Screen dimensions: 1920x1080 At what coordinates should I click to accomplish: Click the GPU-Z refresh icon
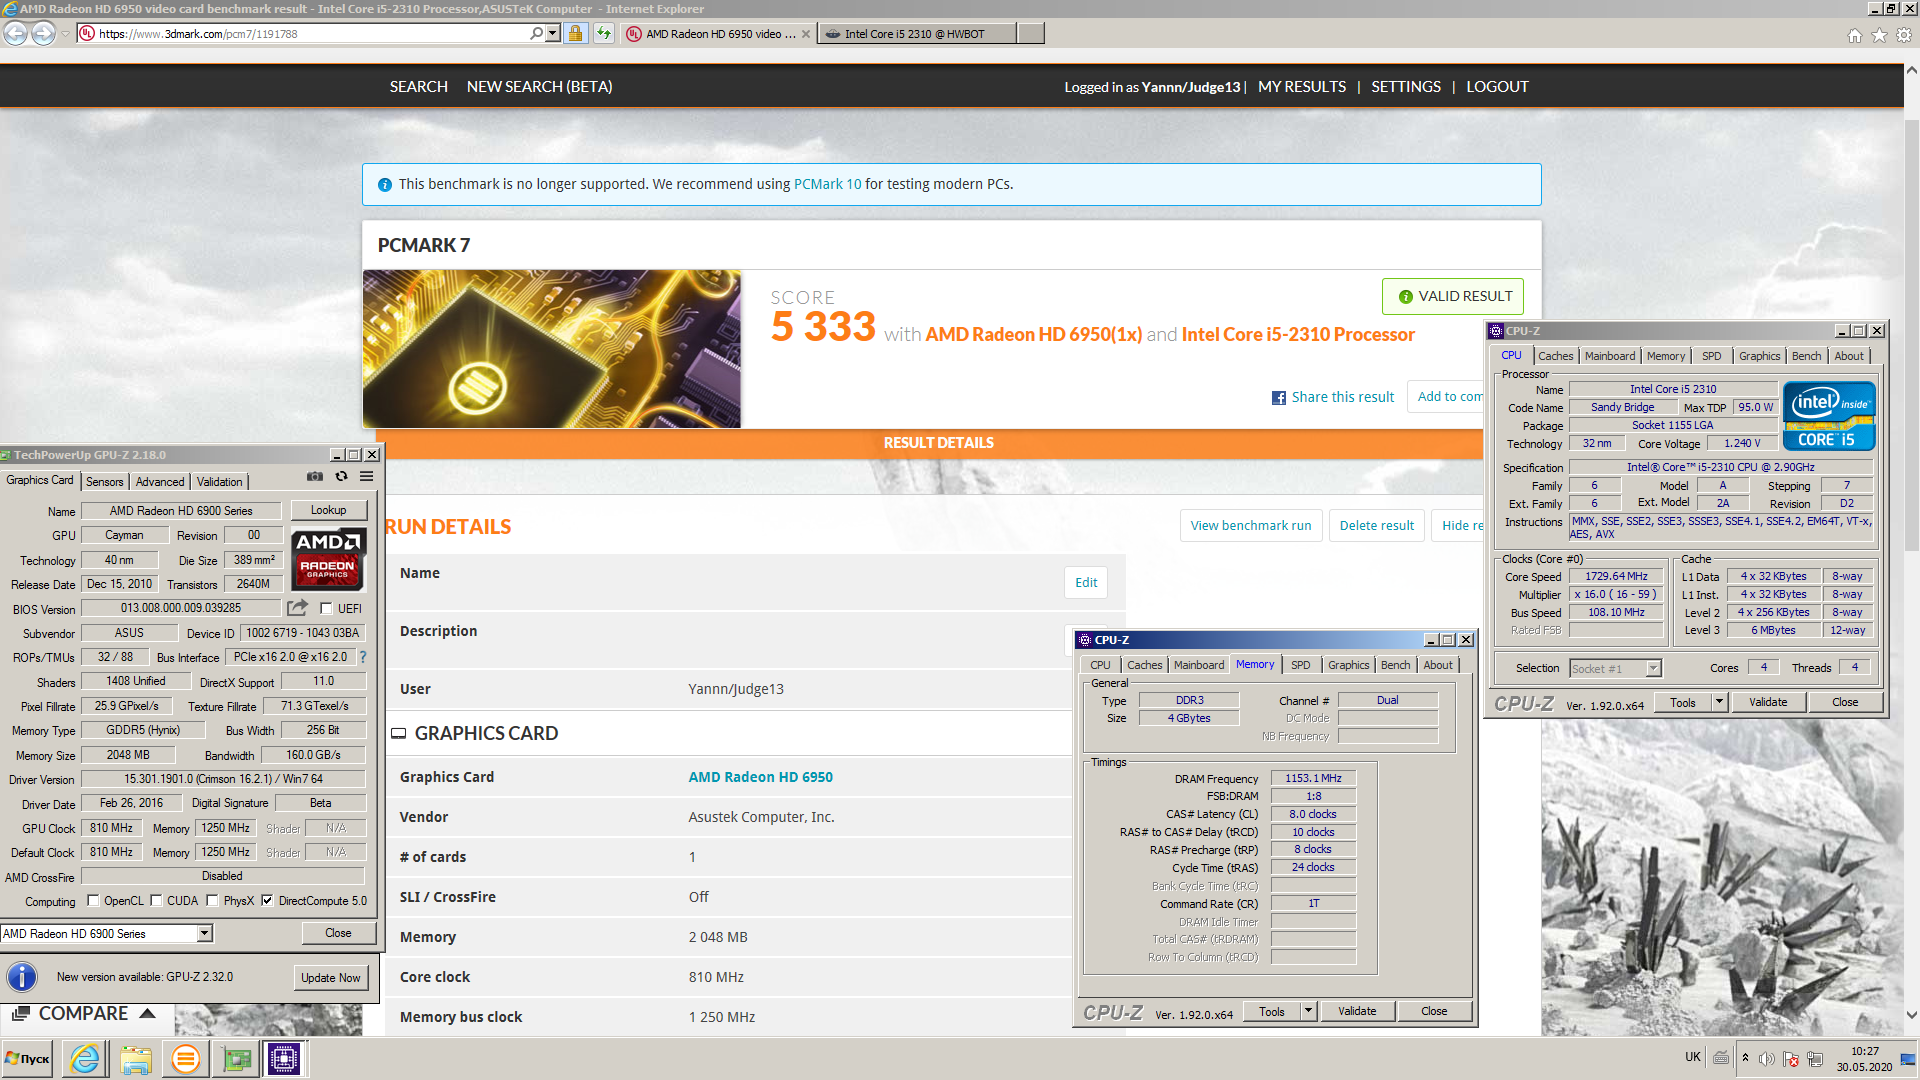click(341, 477)
